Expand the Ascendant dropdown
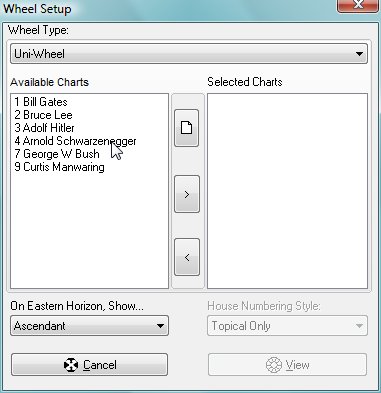Viewport: 381px width, 393px height. pyautogui.click(x=160, y=326)
